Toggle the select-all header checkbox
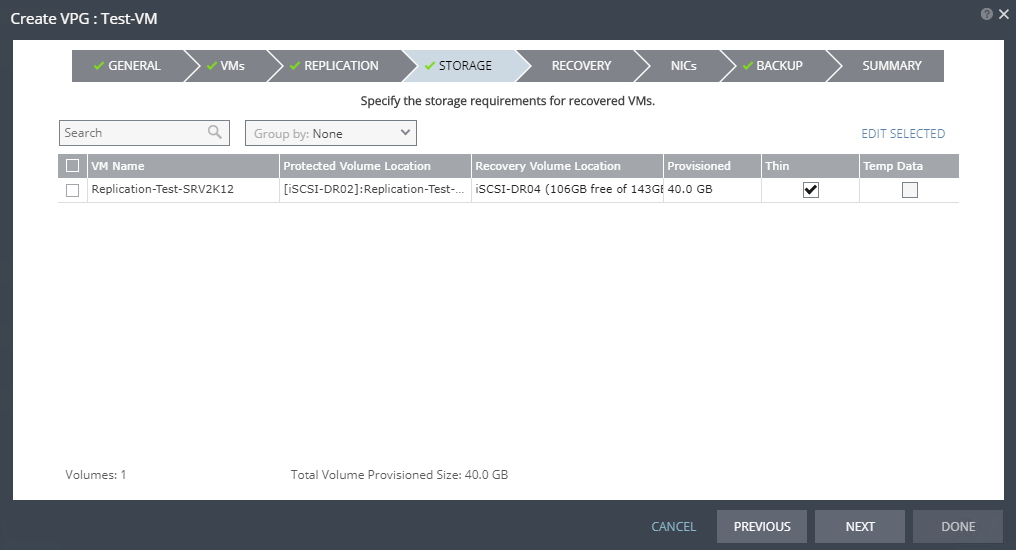1016x550 pixels. click(x=72, y=166)
